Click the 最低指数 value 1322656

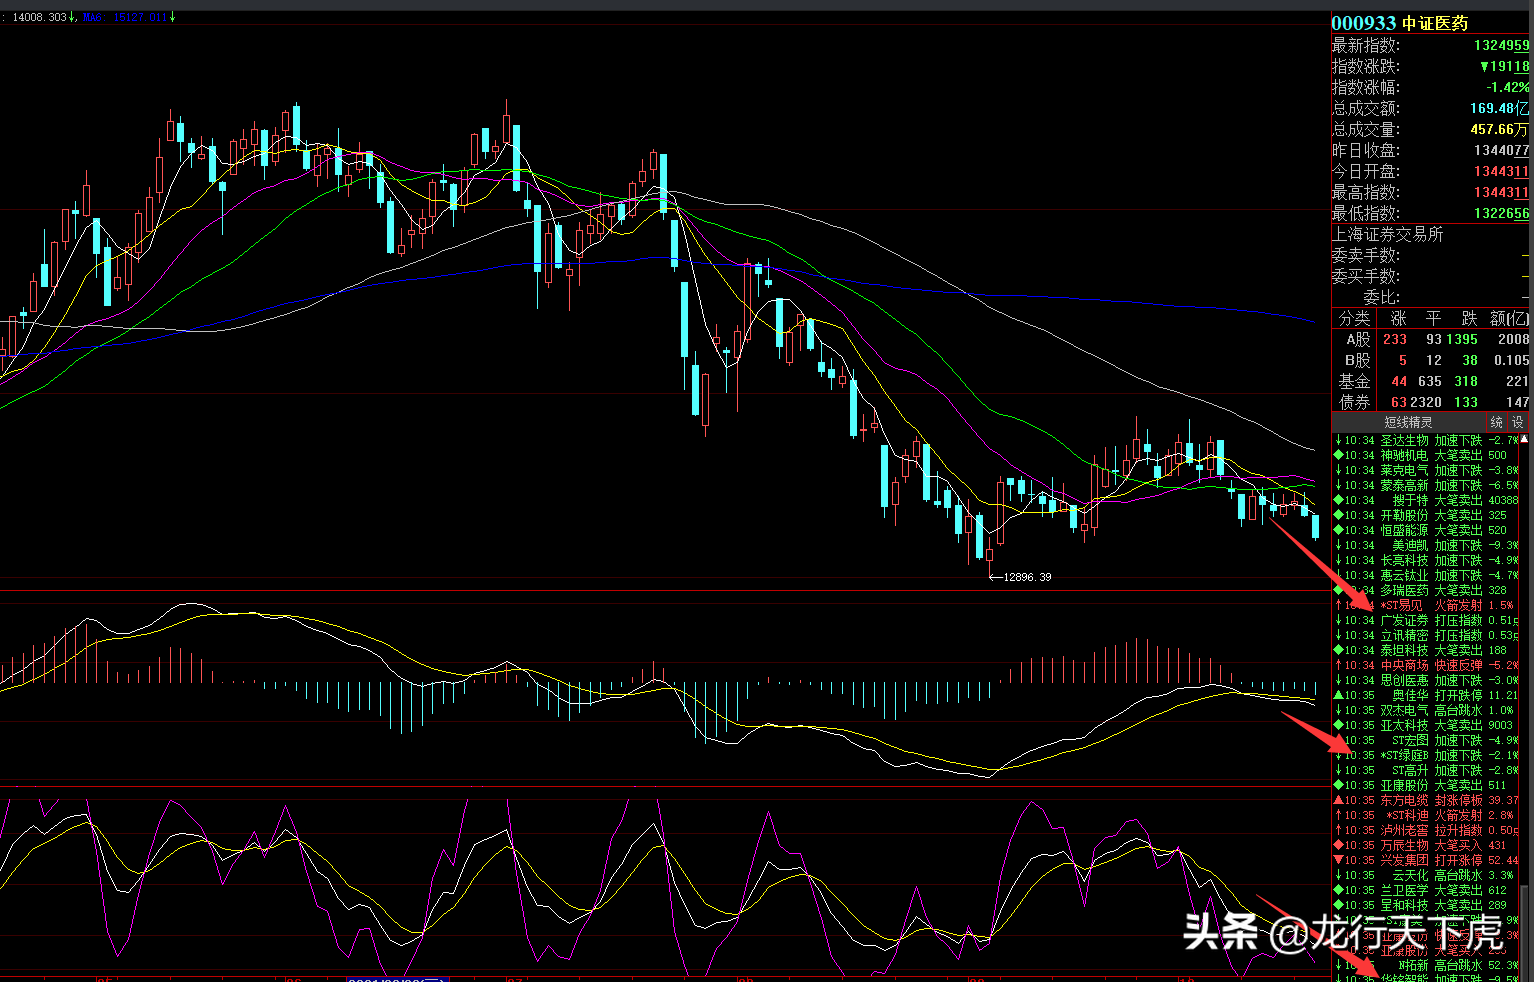1501,213
